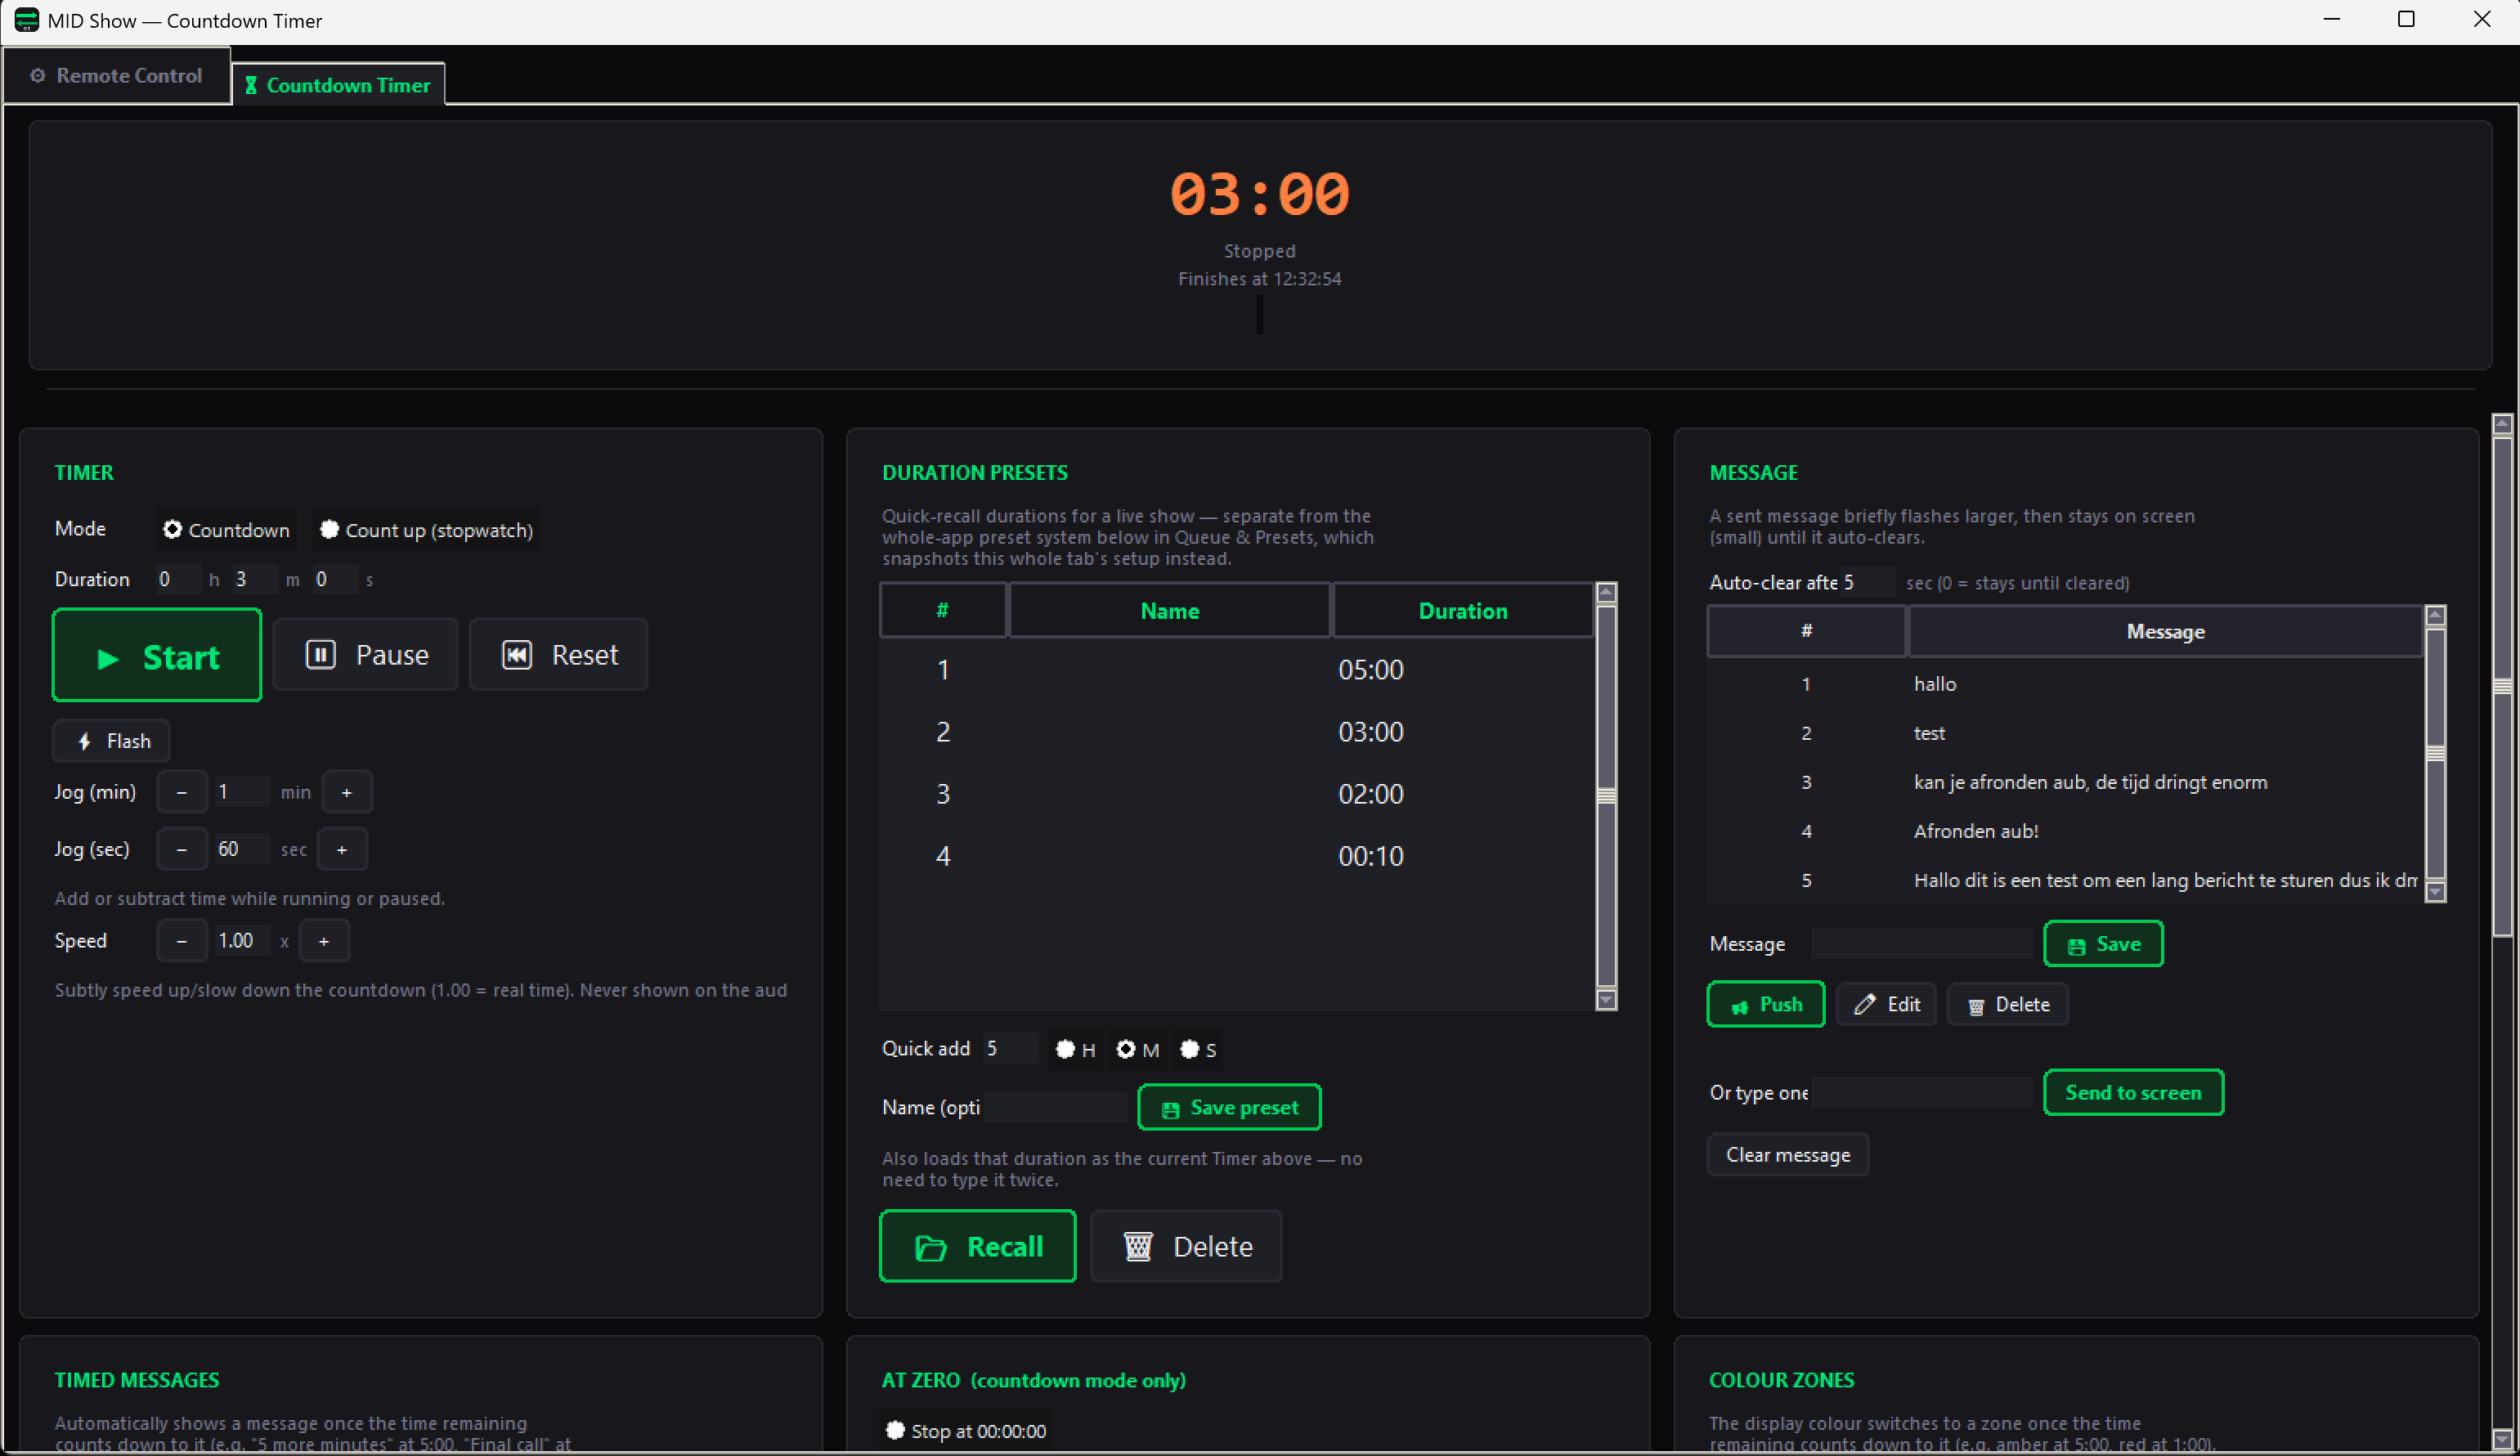2520x1456 pixels.
Task: Choose the H unit for Quick add
Action: [x=1076, y=1049]
